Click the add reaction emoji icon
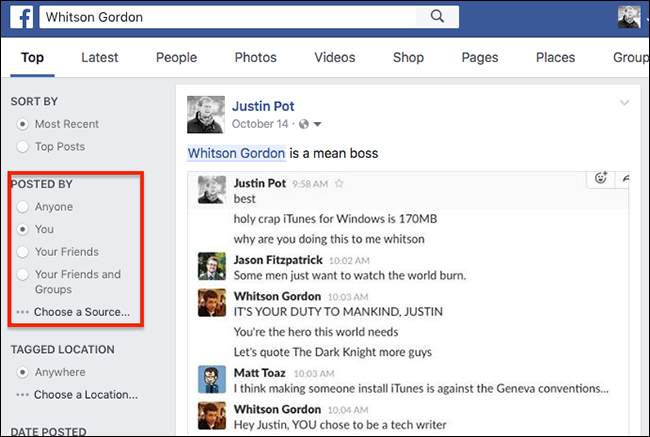 [601, 178]
